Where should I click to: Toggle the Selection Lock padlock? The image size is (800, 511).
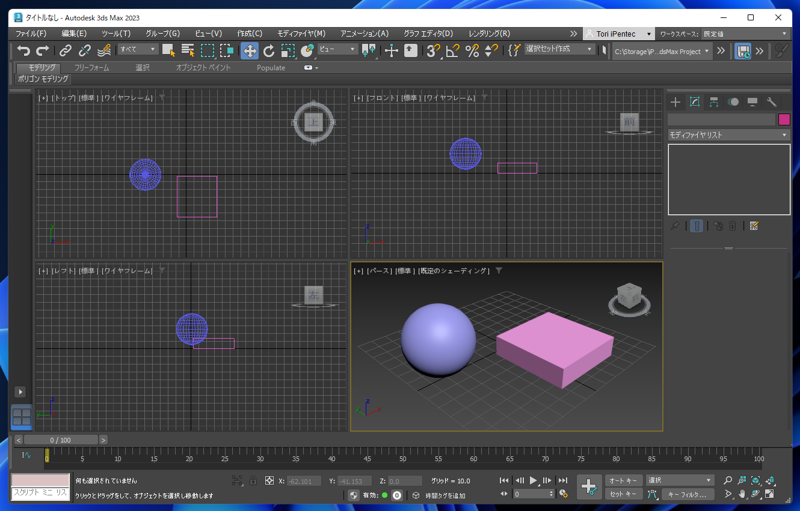pos(253,480)
